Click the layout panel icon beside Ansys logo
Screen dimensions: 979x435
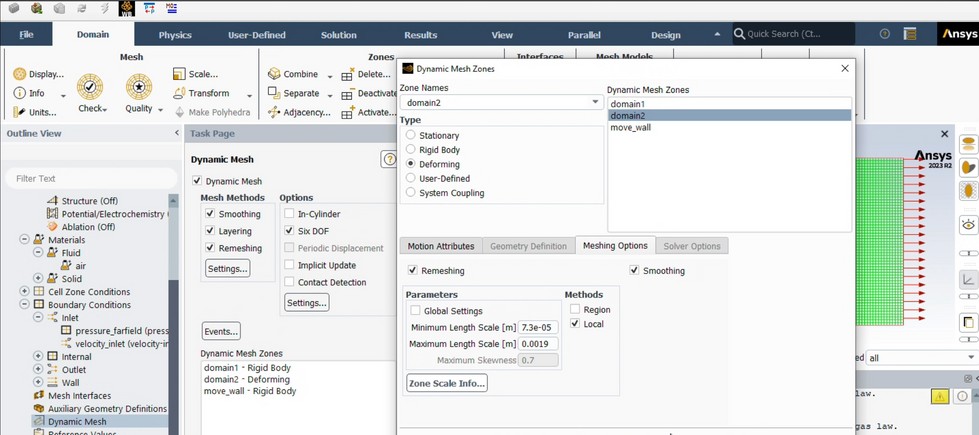pyautogui.click(x=910, y=34)
